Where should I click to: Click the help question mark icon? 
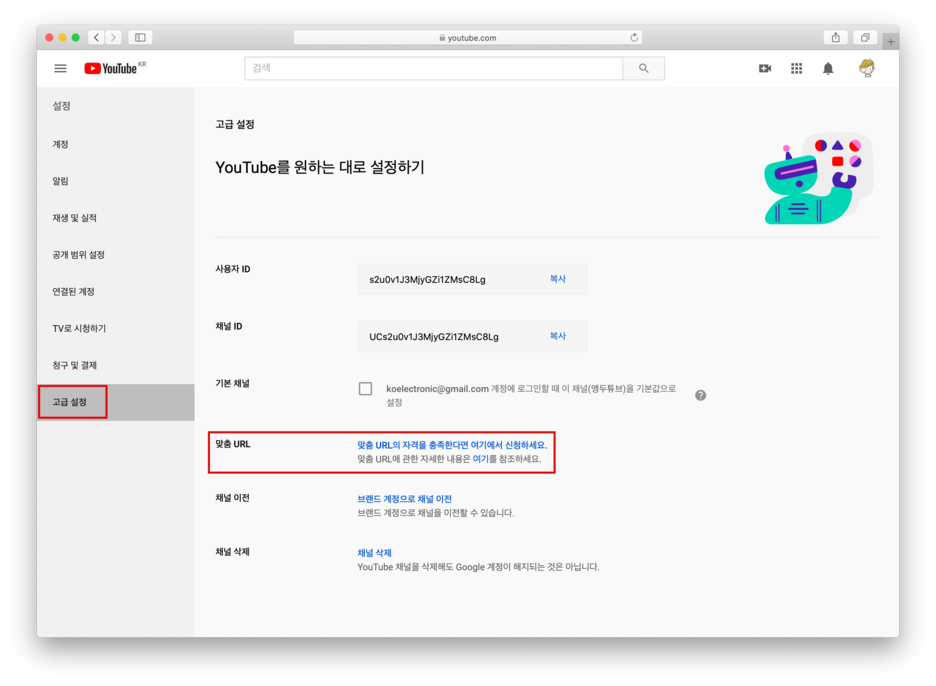[700, 395]
